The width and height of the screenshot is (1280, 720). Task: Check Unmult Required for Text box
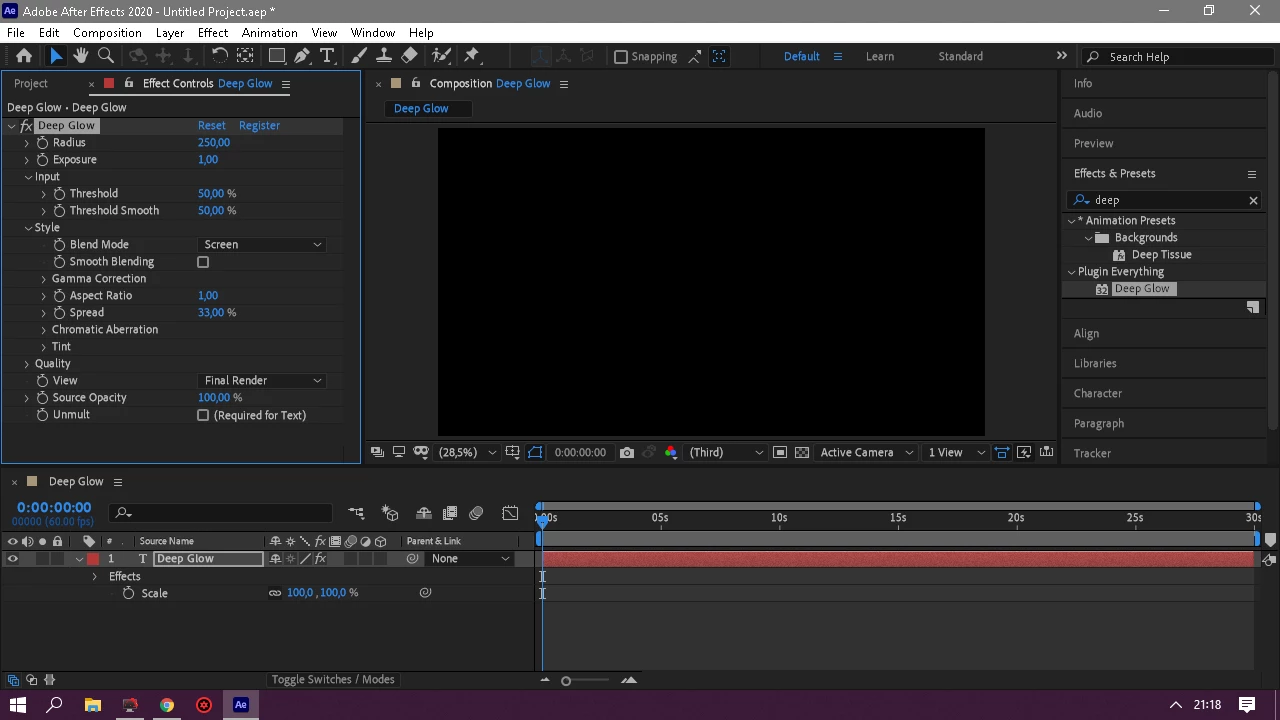[x=203, y=415]
